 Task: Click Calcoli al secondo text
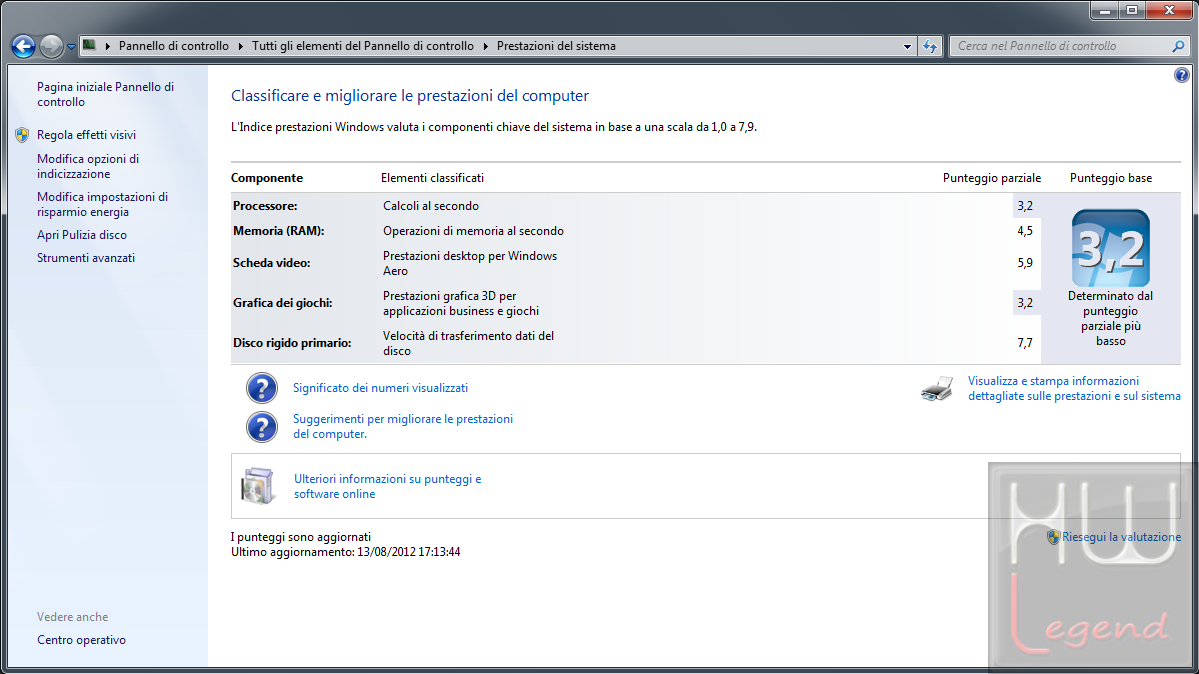[x=431, y=206]
